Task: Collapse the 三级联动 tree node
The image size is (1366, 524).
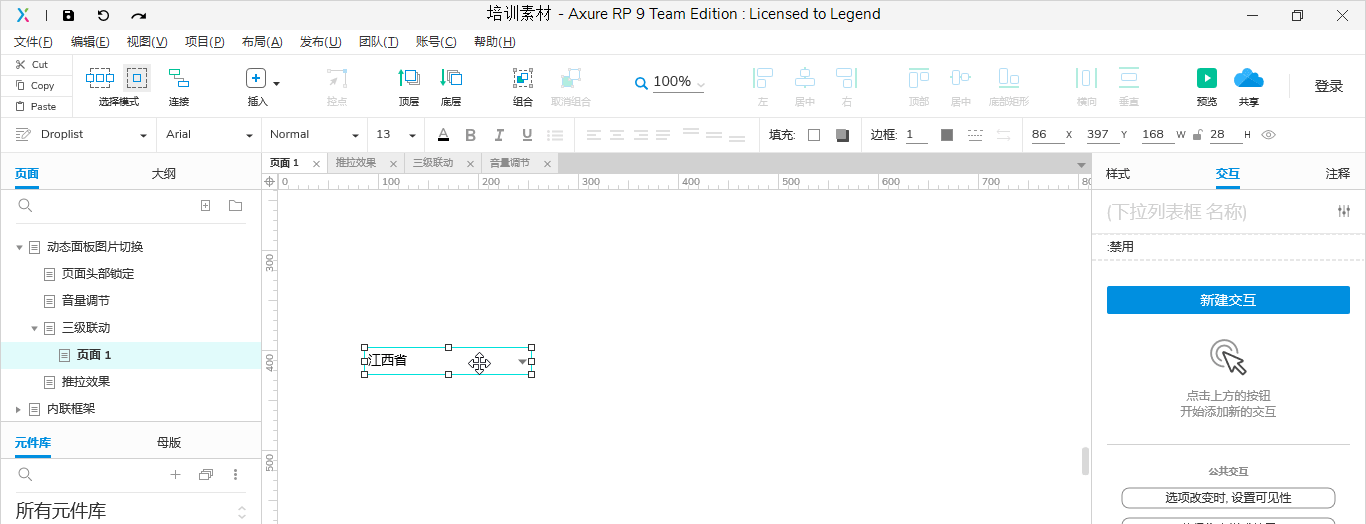Action: 34,328
